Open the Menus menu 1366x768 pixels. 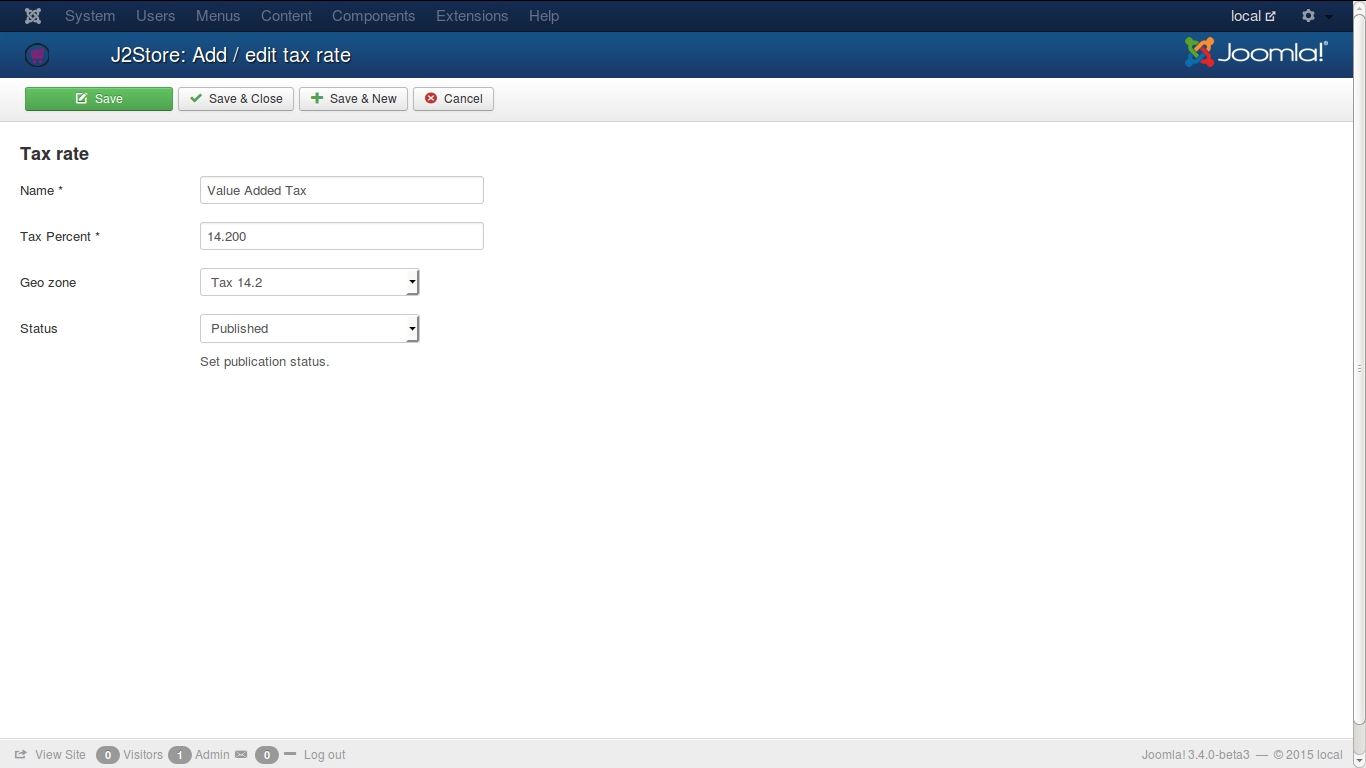(218, 16)
